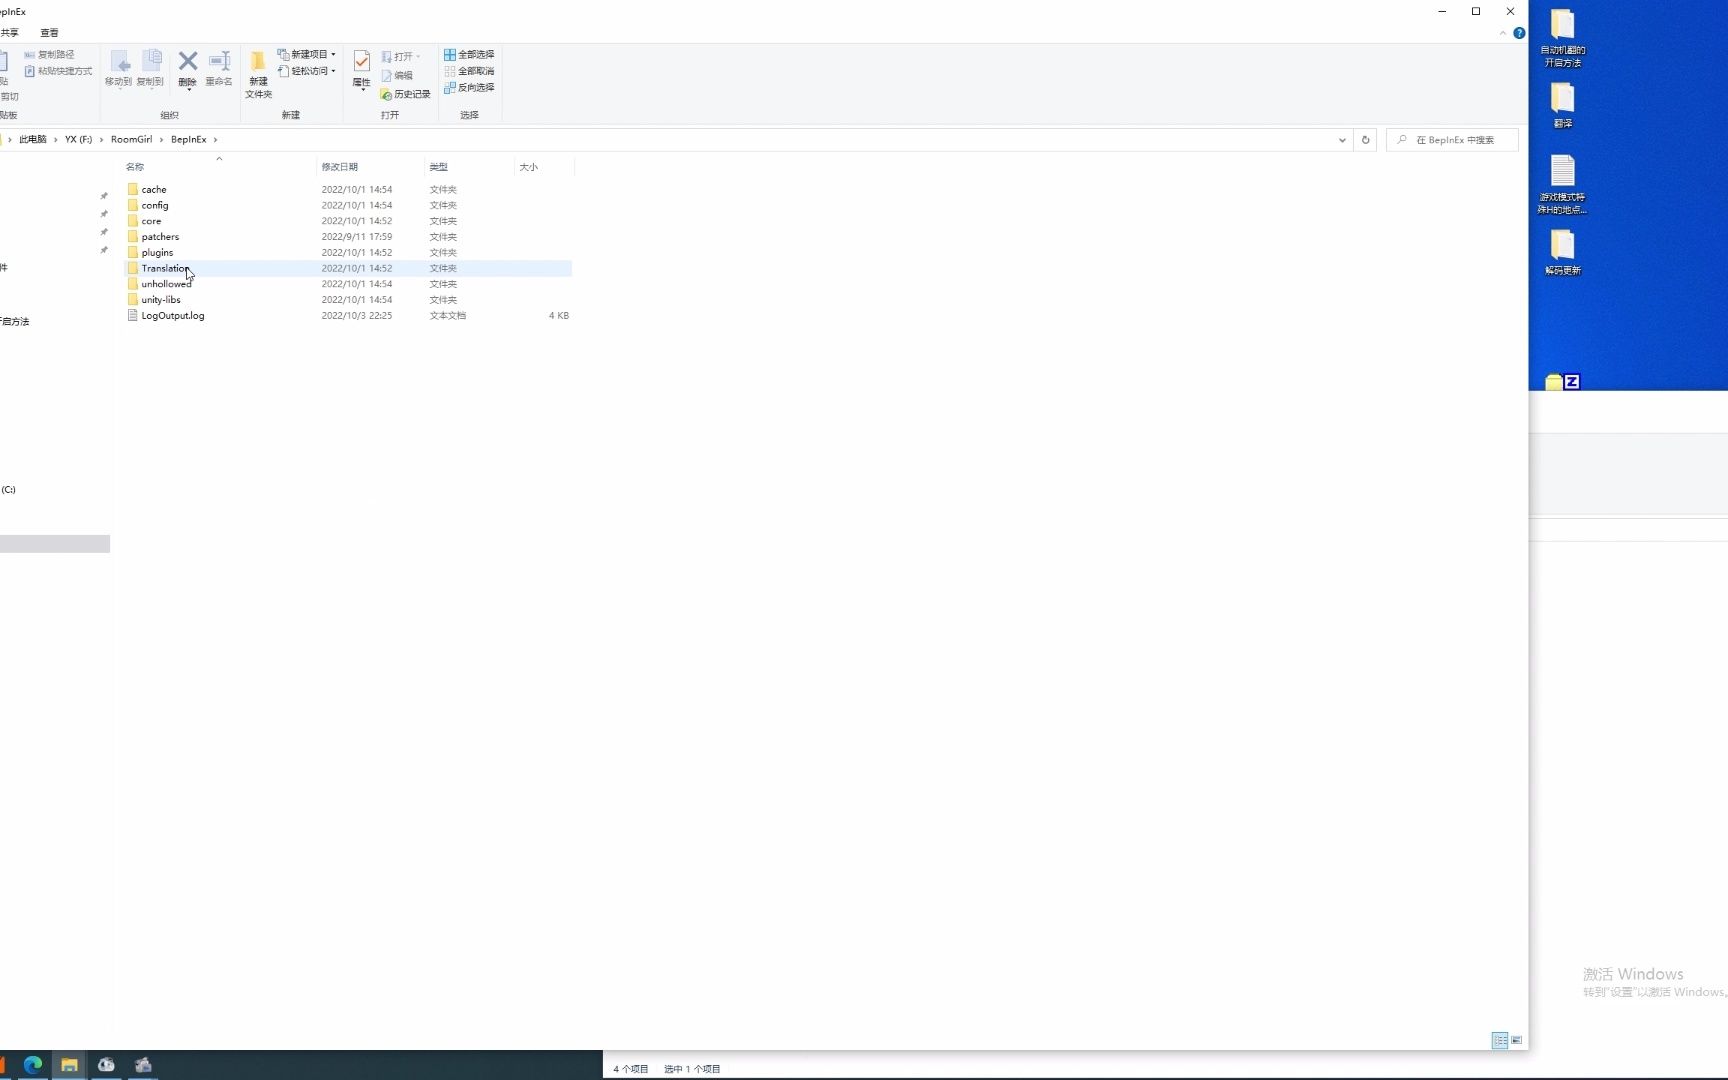Click the Move to (移动到) icon

(118, 69)
